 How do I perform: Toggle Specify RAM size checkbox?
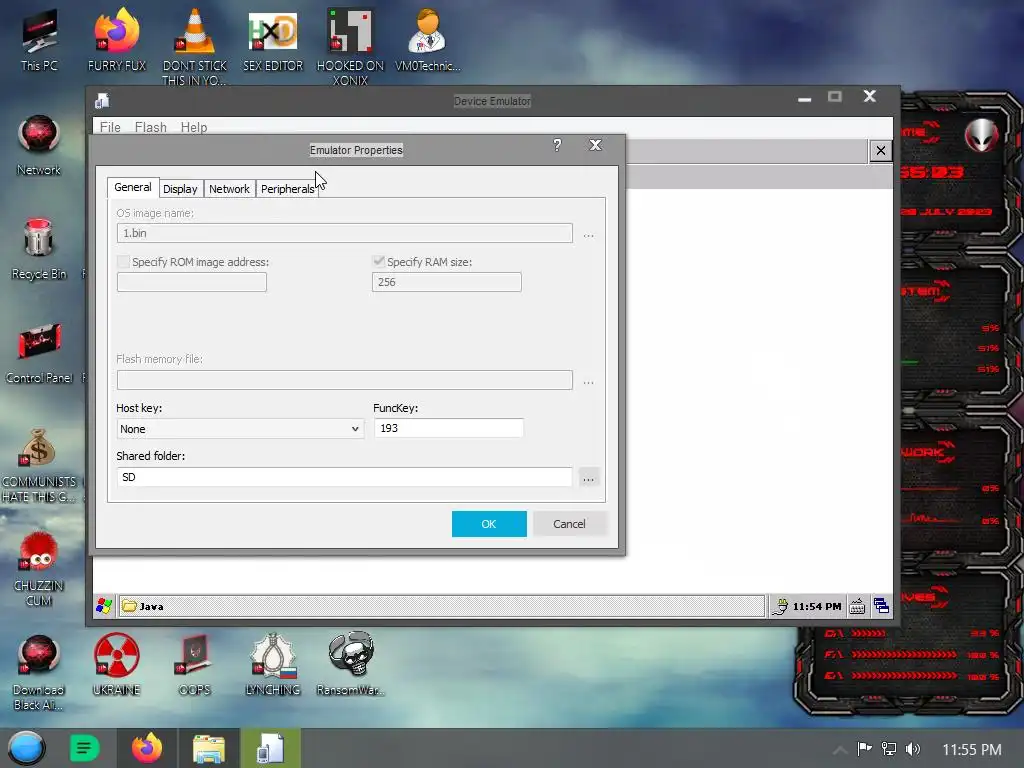(x=378, y=261)
